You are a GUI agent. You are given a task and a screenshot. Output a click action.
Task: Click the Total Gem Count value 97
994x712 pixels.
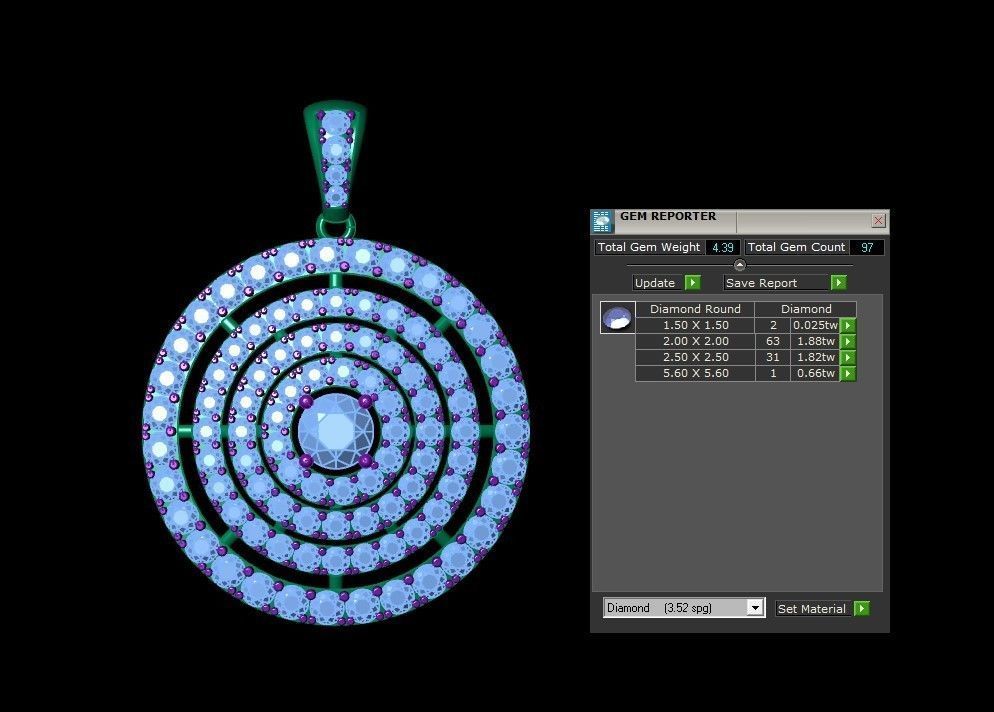tap(867, 247)
